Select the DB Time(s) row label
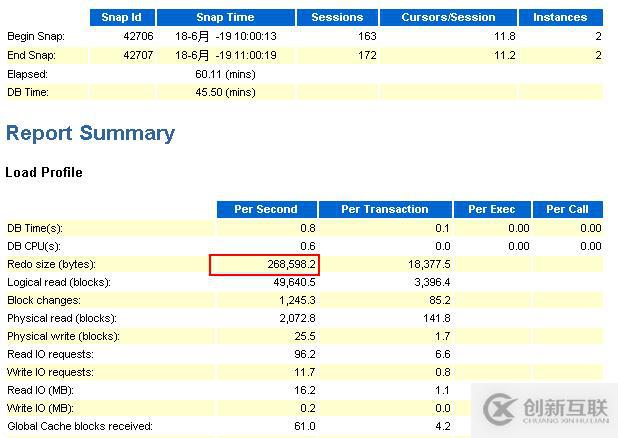The height and width of the screenshot is (438, 618). point(35,228)
